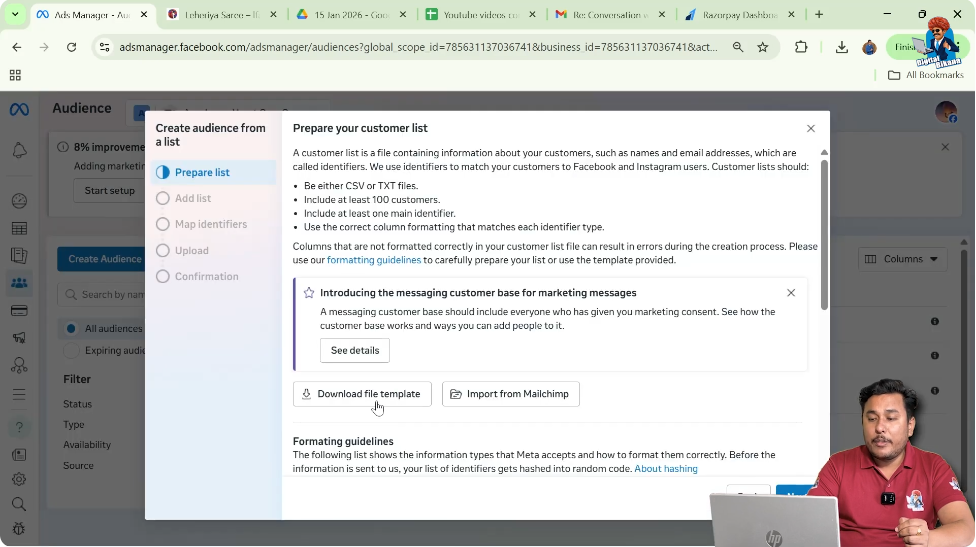Open Chrome apps grid icon

click(x=16, y=75)
